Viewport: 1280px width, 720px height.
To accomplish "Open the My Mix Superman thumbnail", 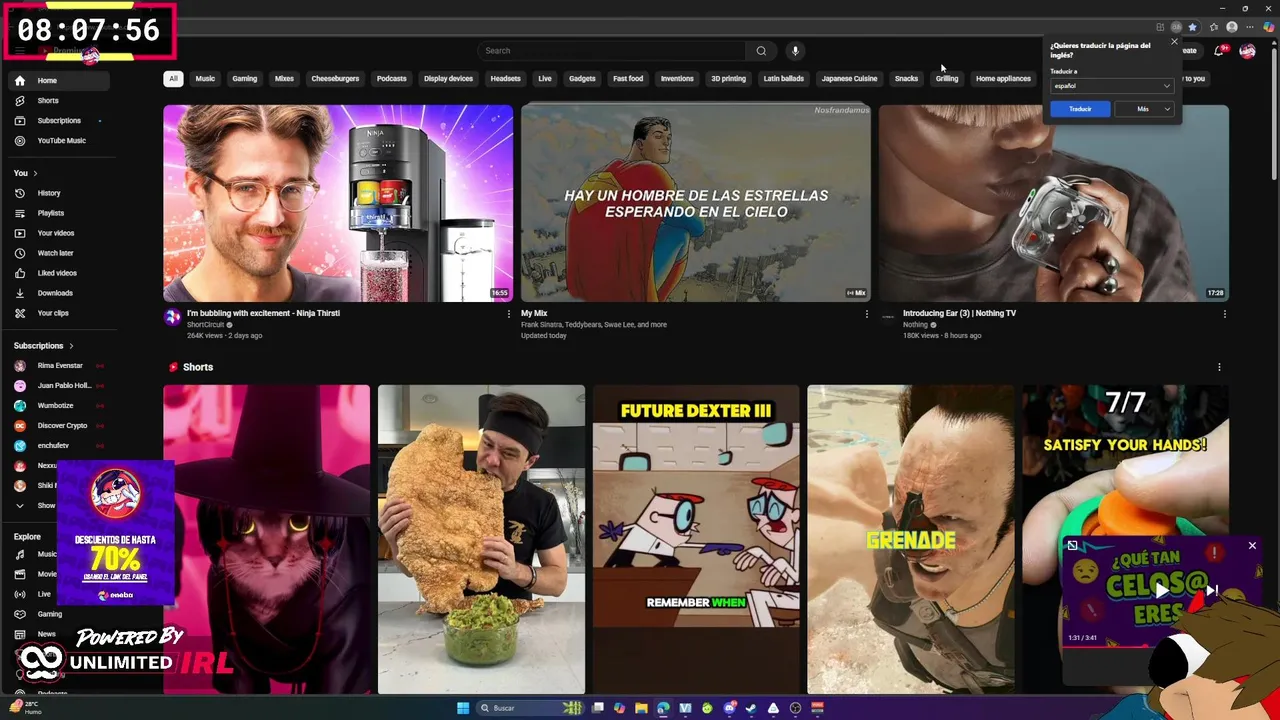I will click(x=696, y=203).
